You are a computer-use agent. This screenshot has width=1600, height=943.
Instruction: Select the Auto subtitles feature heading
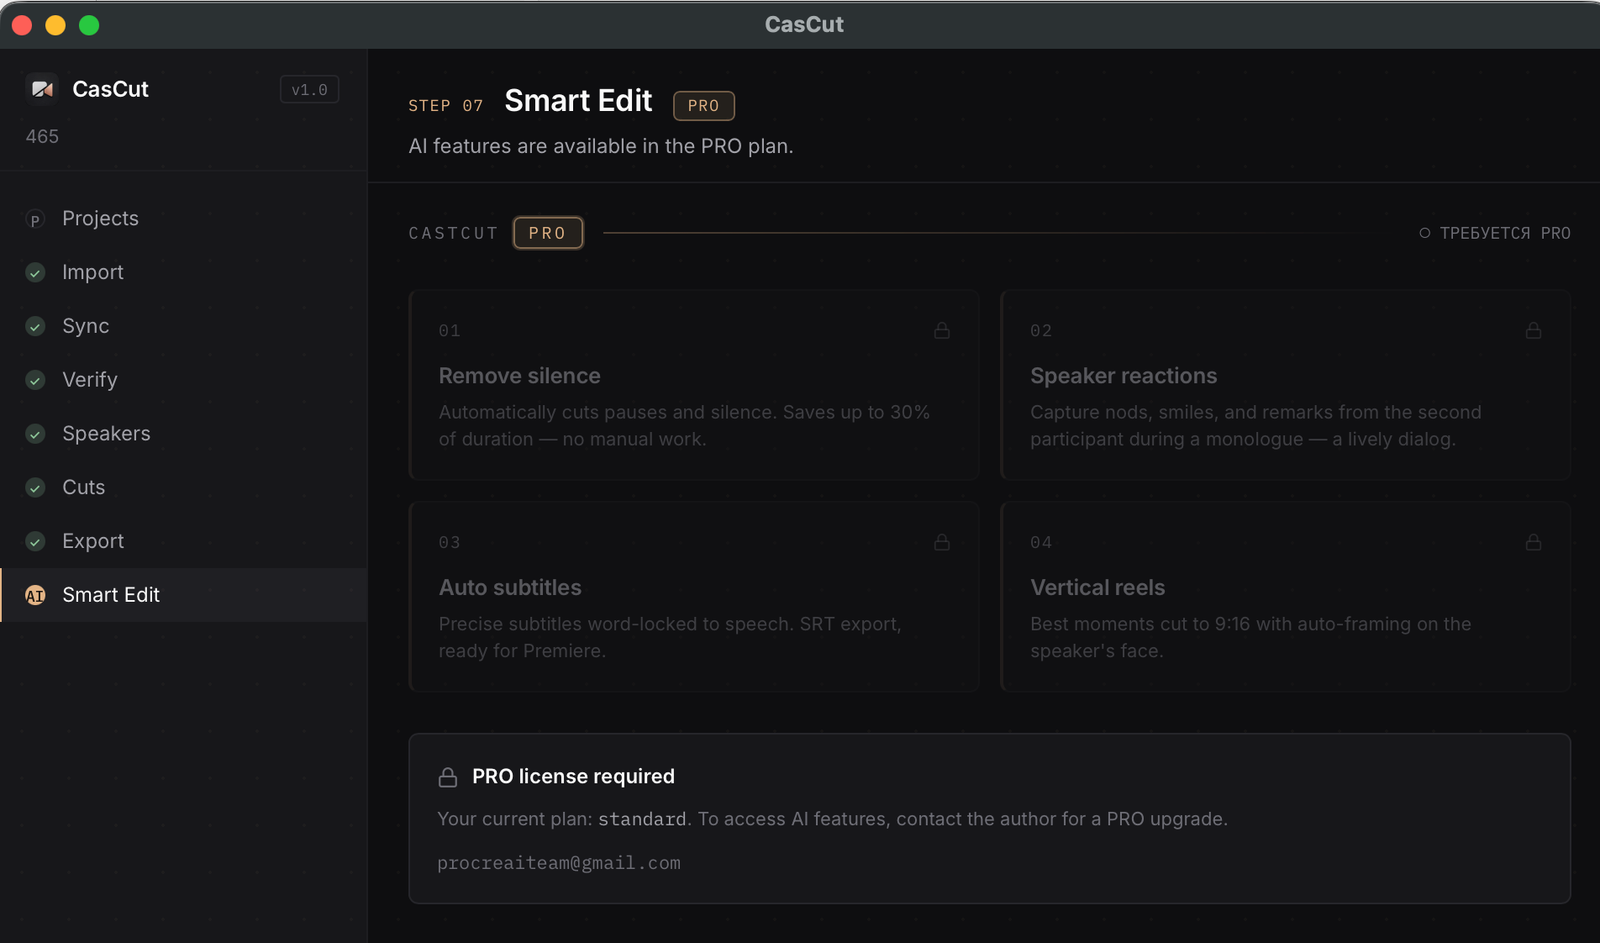coord(510,588)
